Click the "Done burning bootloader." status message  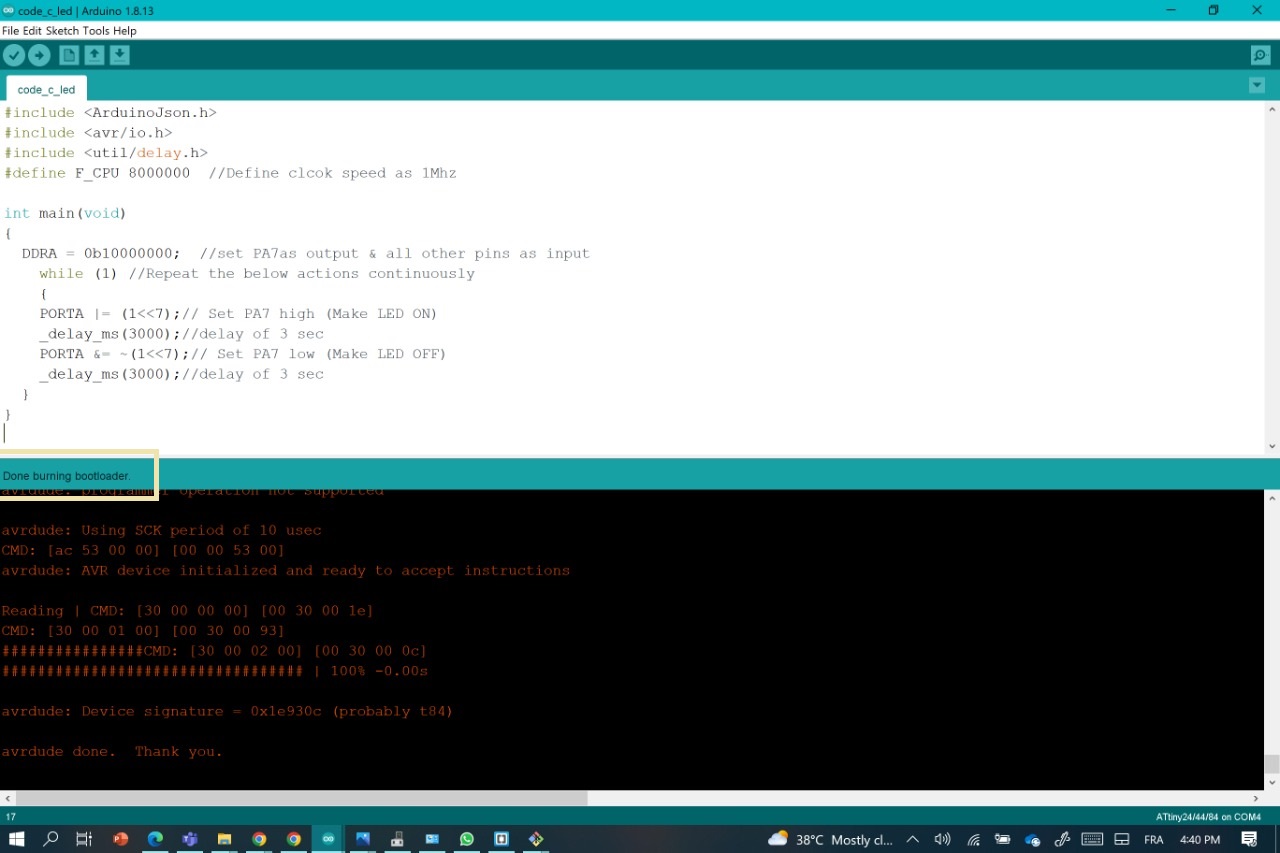tap(67, 476)
